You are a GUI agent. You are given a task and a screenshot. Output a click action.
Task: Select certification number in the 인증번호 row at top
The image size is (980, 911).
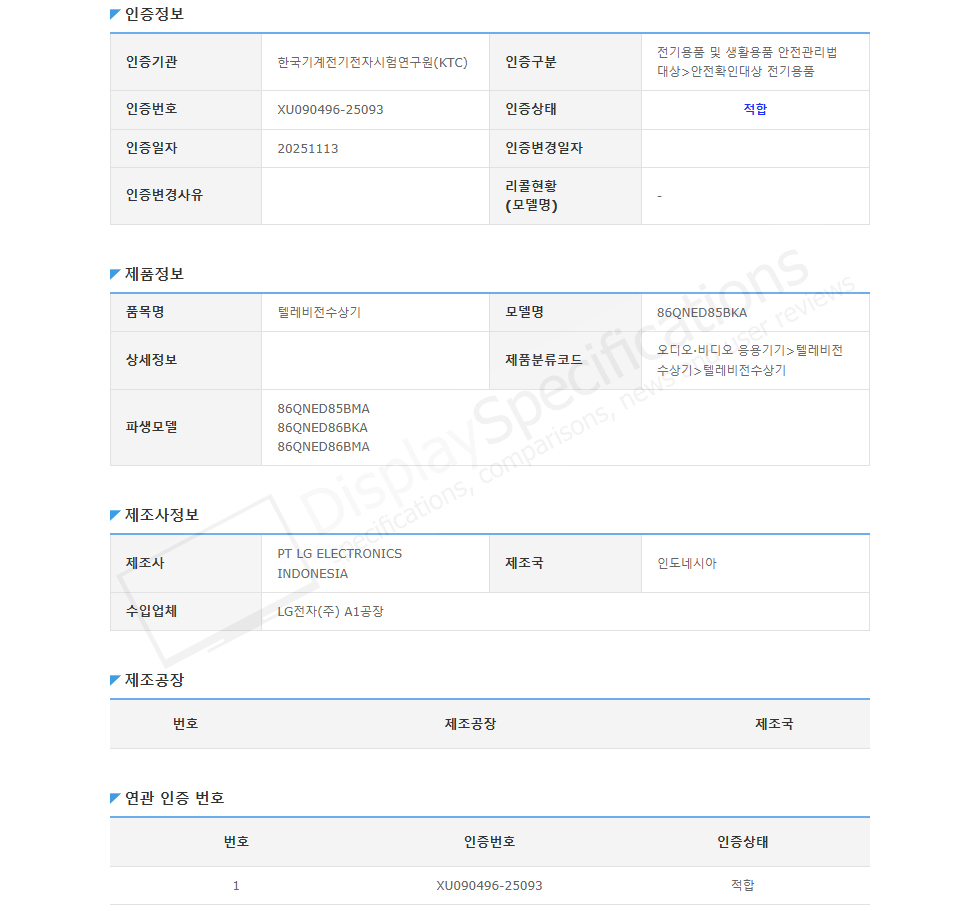click(330, 110)
